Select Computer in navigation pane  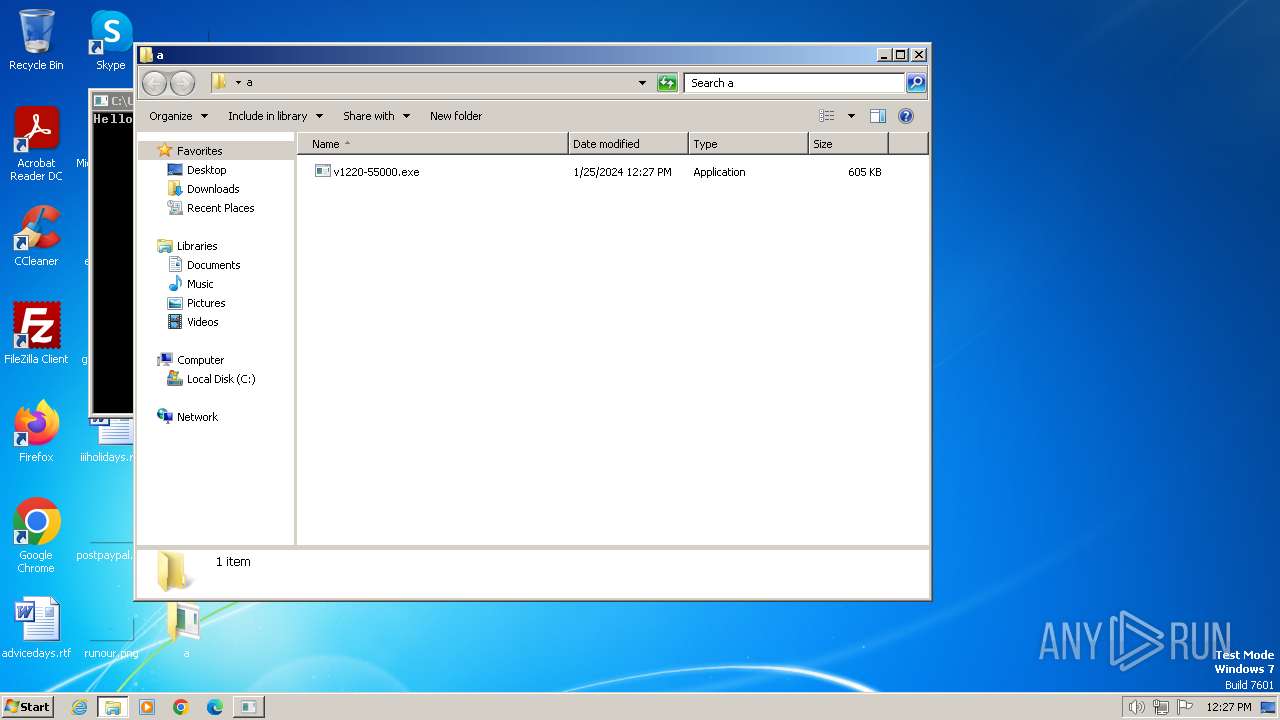(200, 360)
